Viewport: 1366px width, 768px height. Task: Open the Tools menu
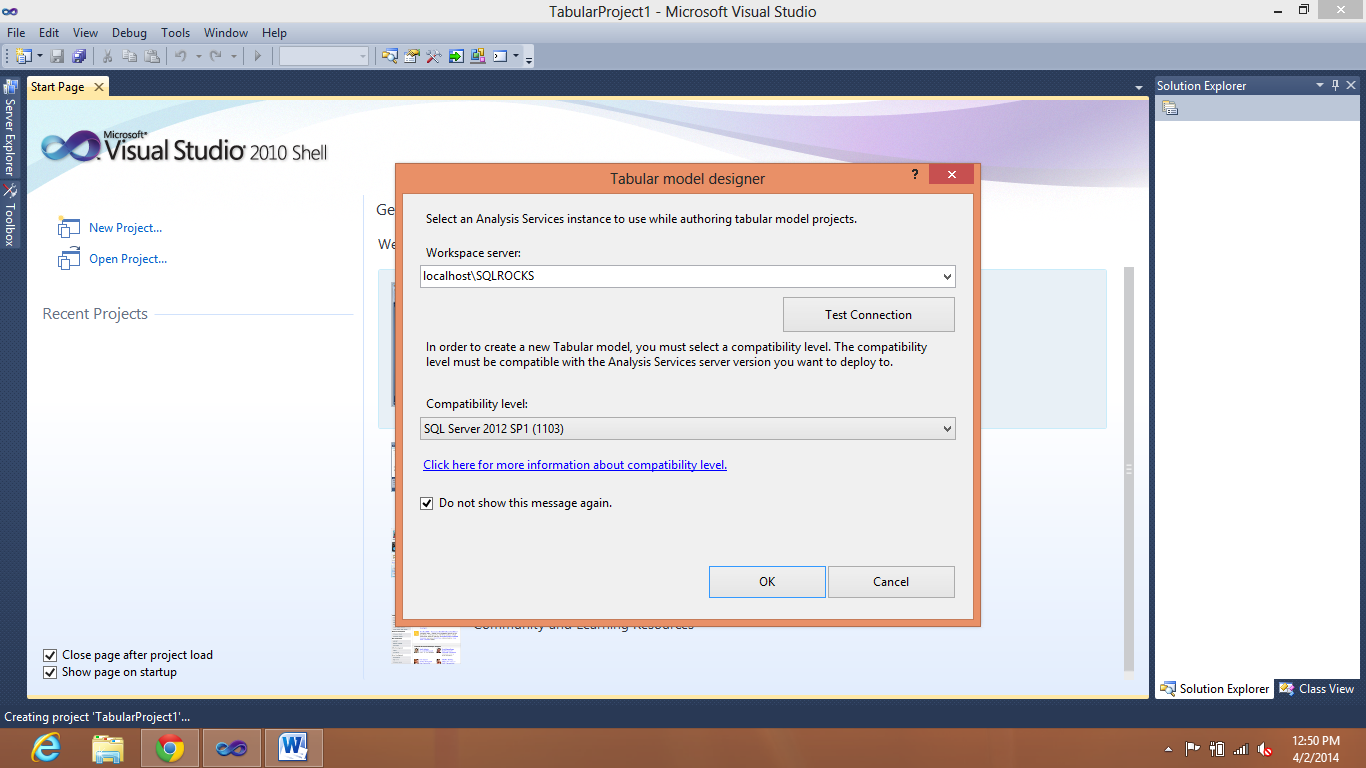coord(176,33)
